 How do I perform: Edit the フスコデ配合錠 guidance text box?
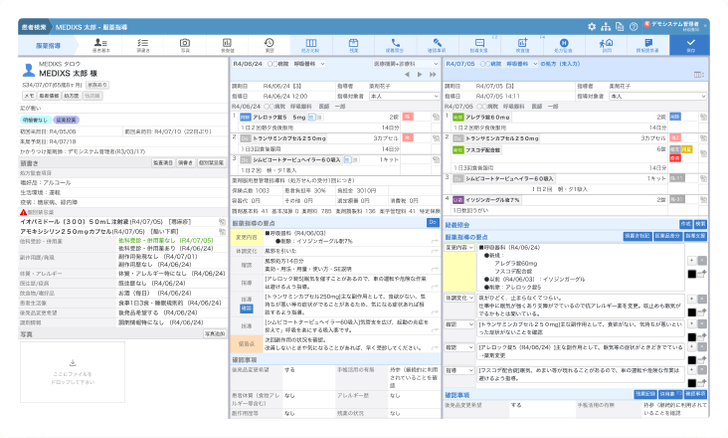click(x=580, y=375)
